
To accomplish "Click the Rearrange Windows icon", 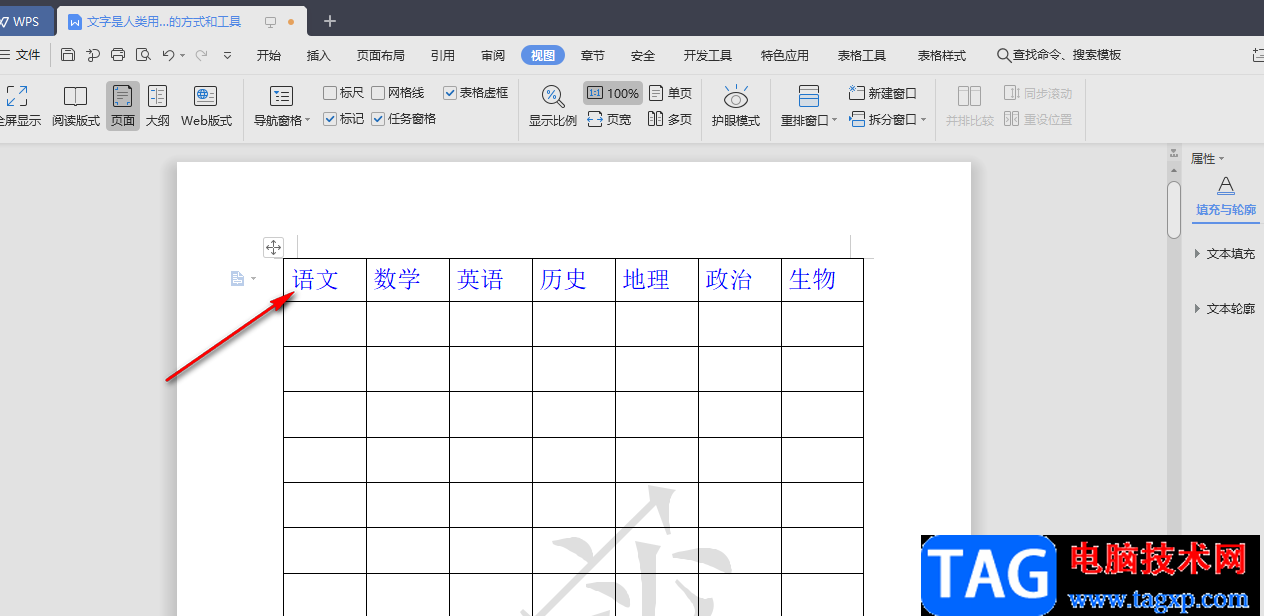I will click(x=809, y=97).
